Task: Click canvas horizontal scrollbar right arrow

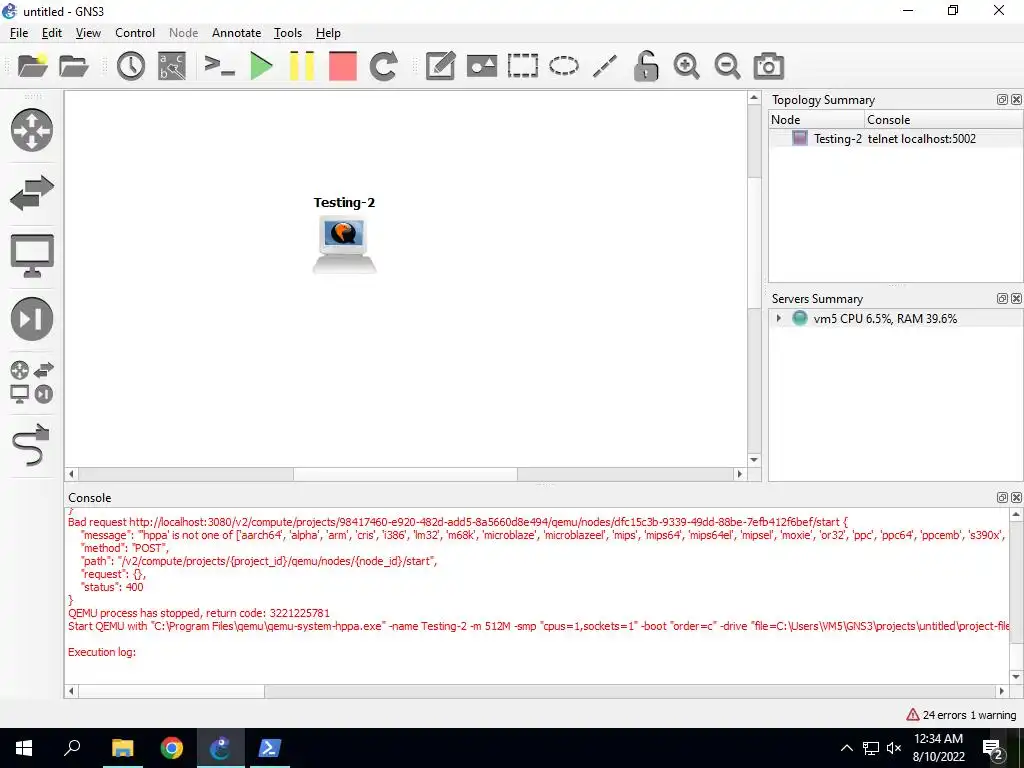Action: pos(739,474)
